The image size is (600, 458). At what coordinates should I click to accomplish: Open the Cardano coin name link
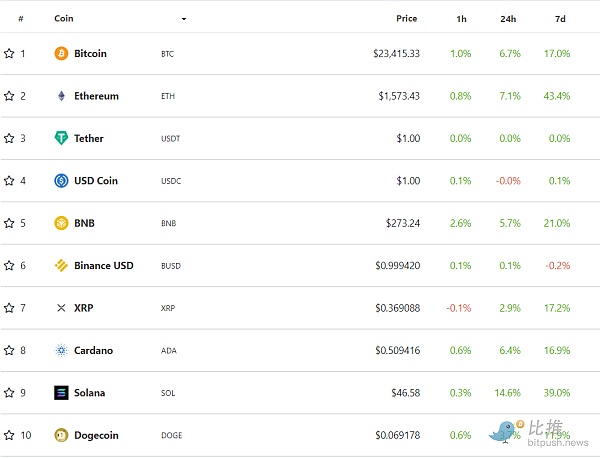tap(93, 350)
